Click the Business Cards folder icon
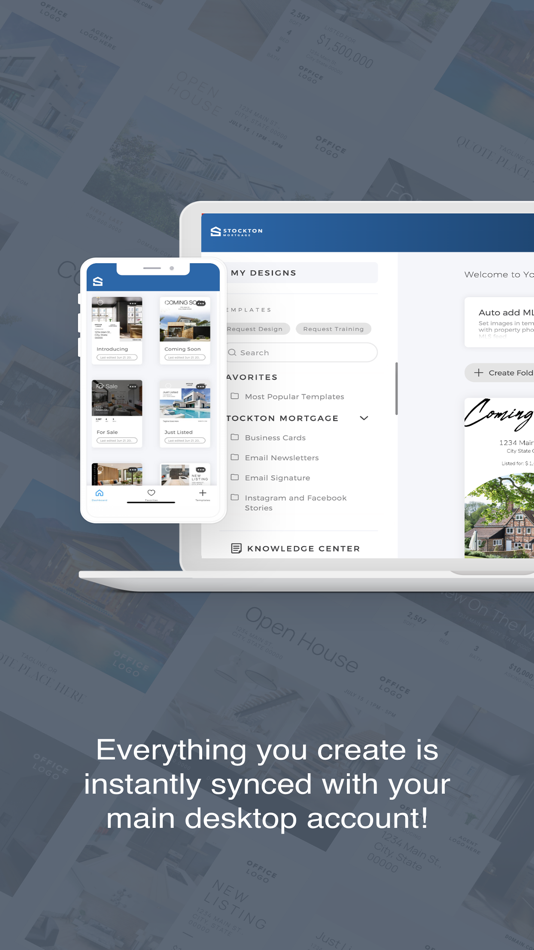The width and height of the screenshot is (534, 950). point(235,437)
